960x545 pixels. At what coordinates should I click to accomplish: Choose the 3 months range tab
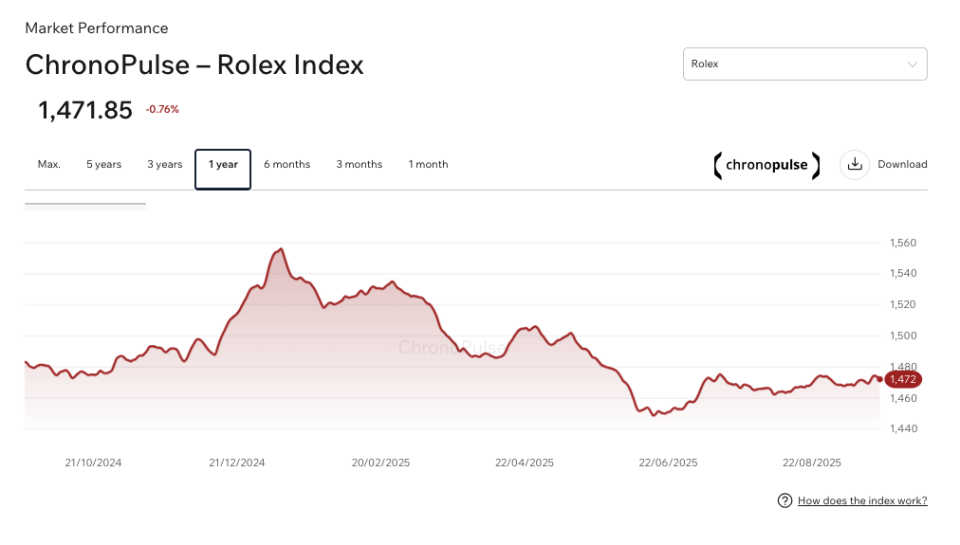359,164
